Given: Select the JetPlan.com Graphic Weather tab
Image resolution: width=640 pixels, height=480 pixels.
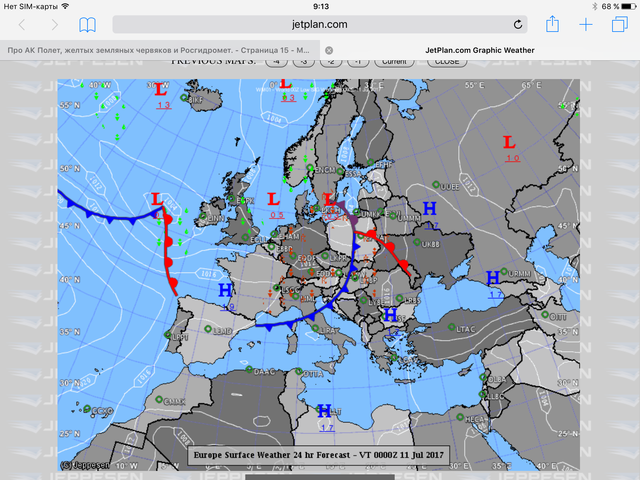Looking at the screenshot, I should point(480,48).
